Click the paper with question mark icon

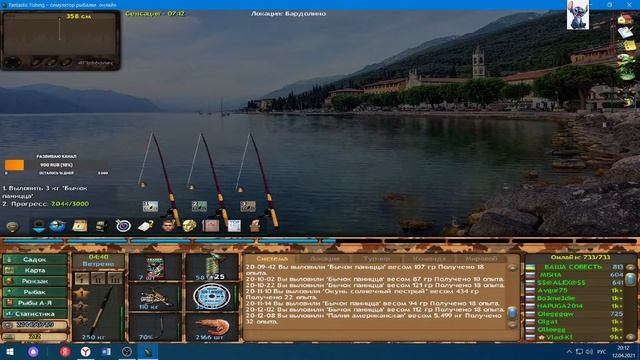[146, 226]
